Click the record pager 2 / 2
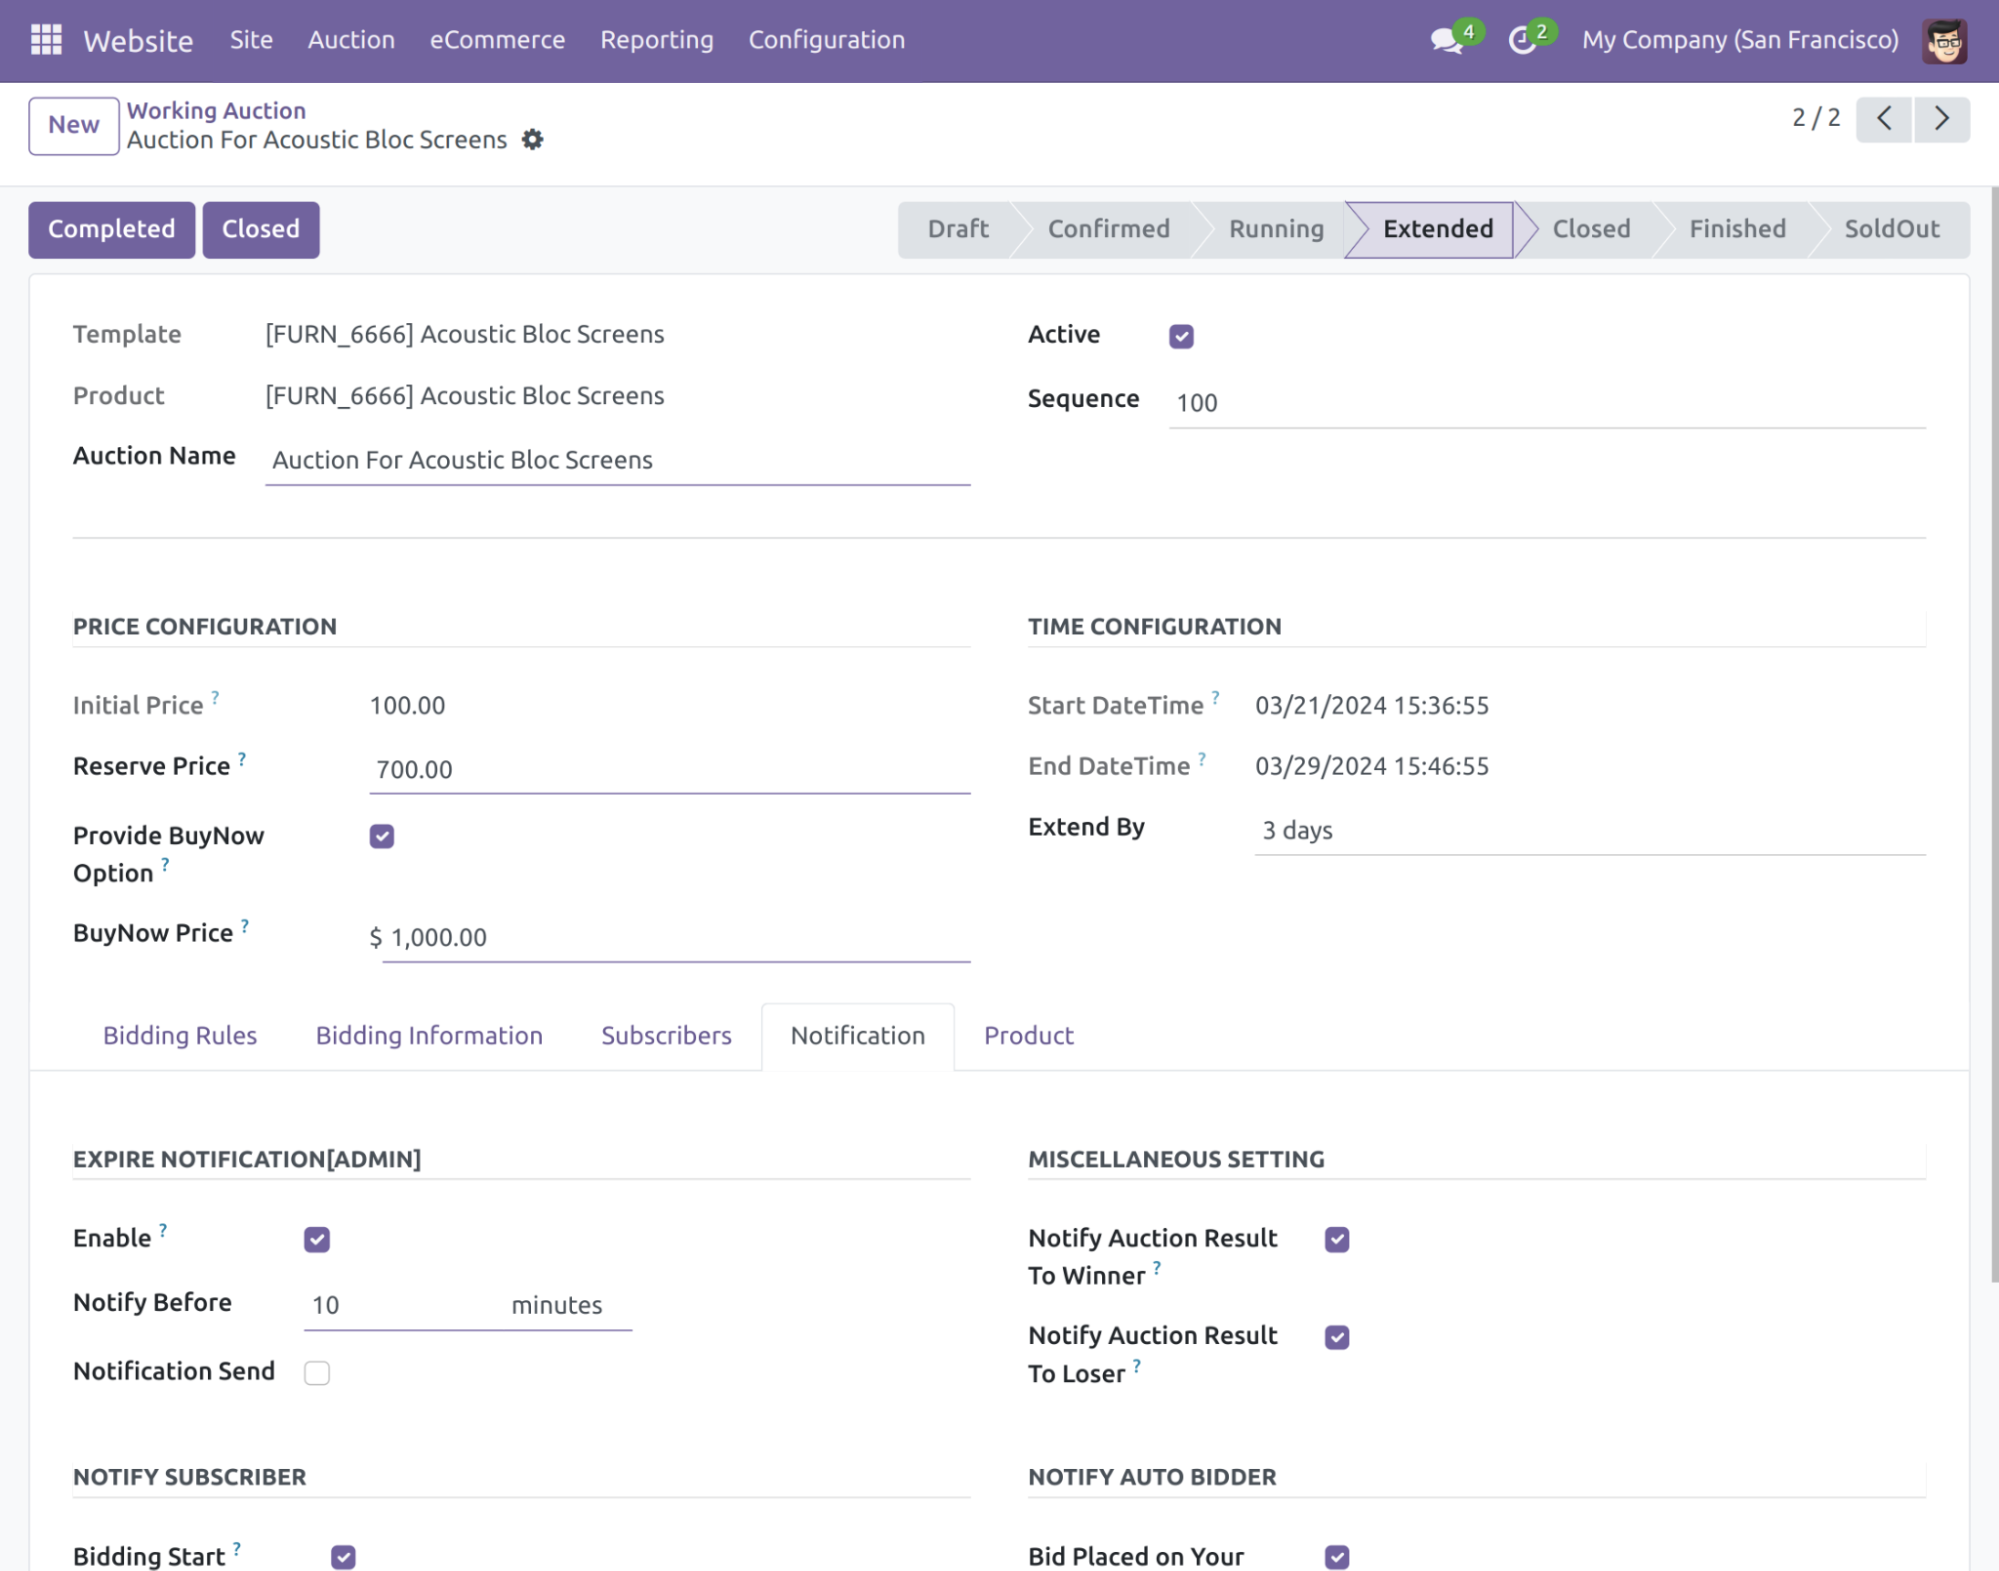 point(1816,118)
